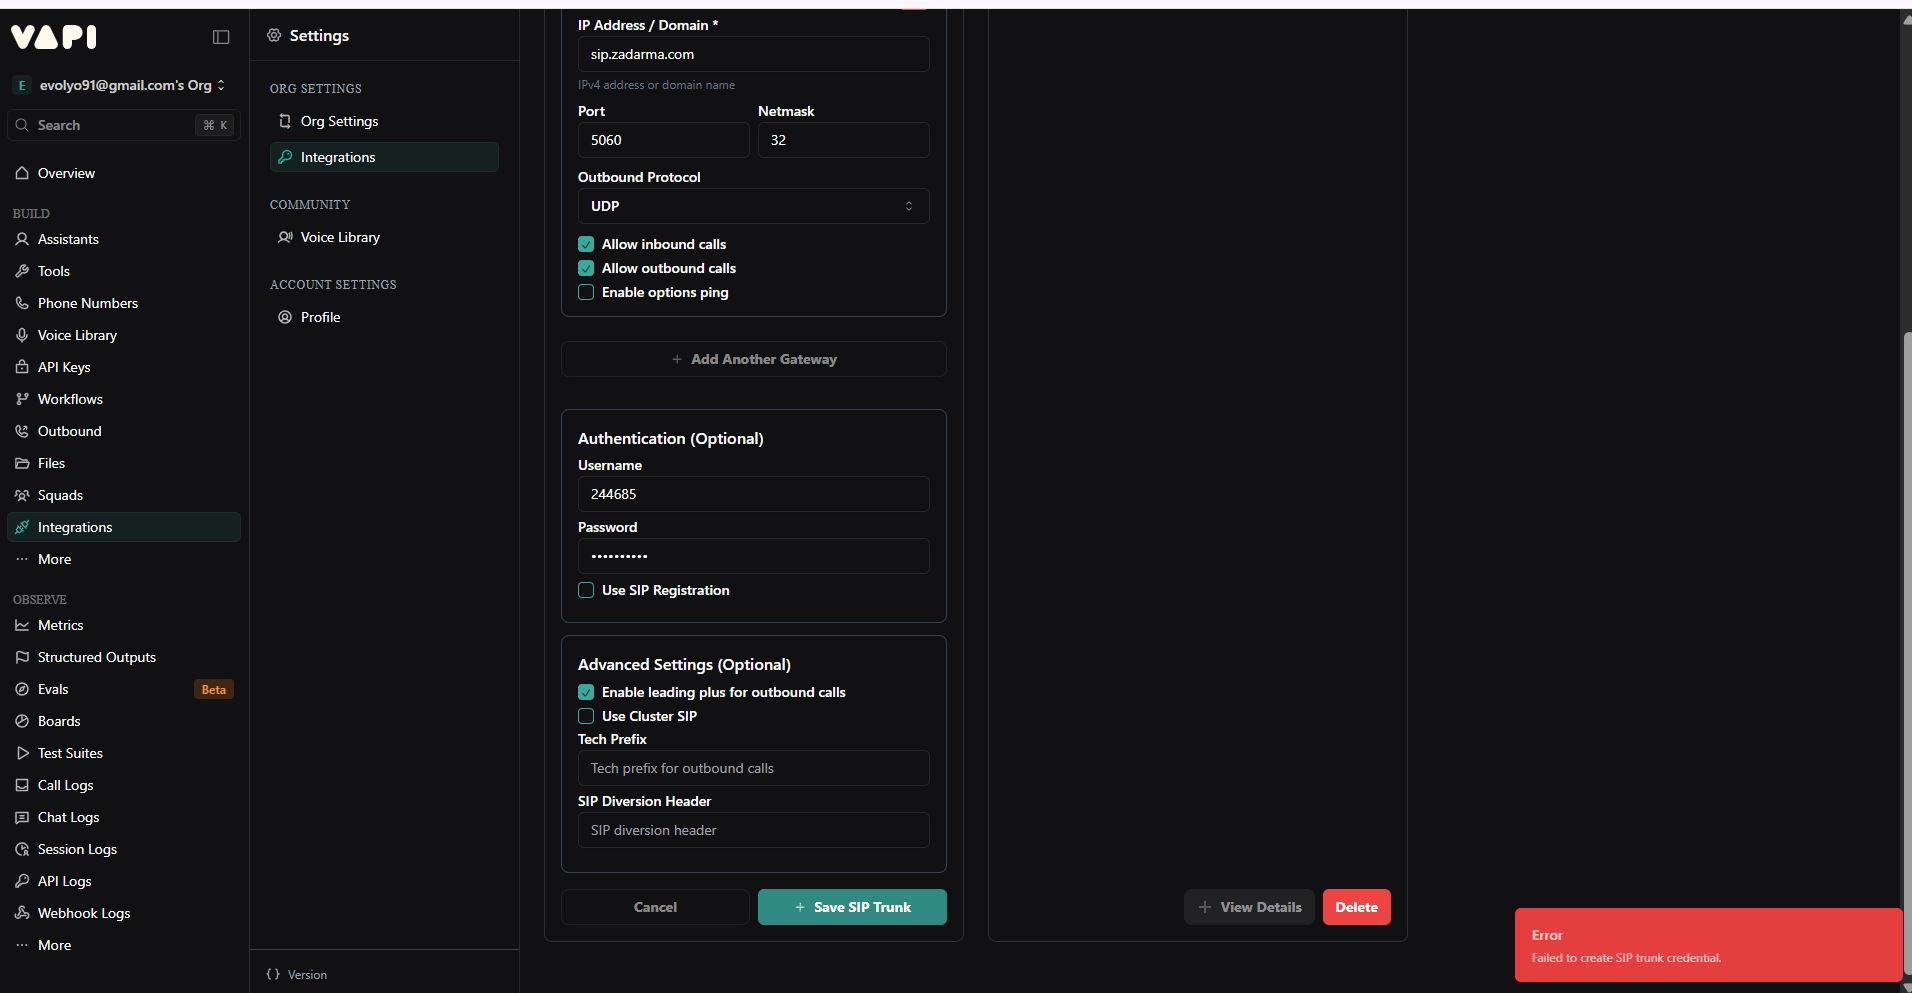Click the Overview home icon
This screenshot has width=1912, height=993.
click(x=22, y=173)
